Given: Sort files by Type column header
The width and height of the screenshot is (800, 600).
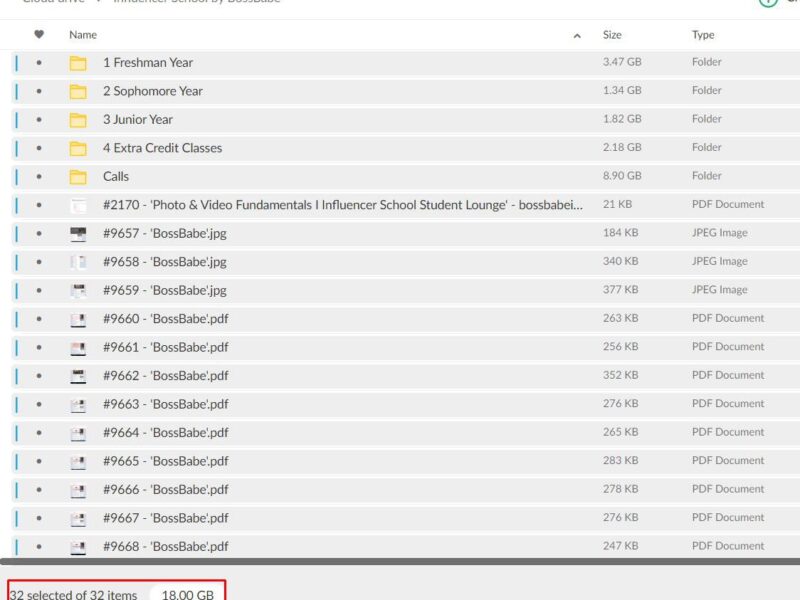Looking at the screenshot, I should pos(703,35).
